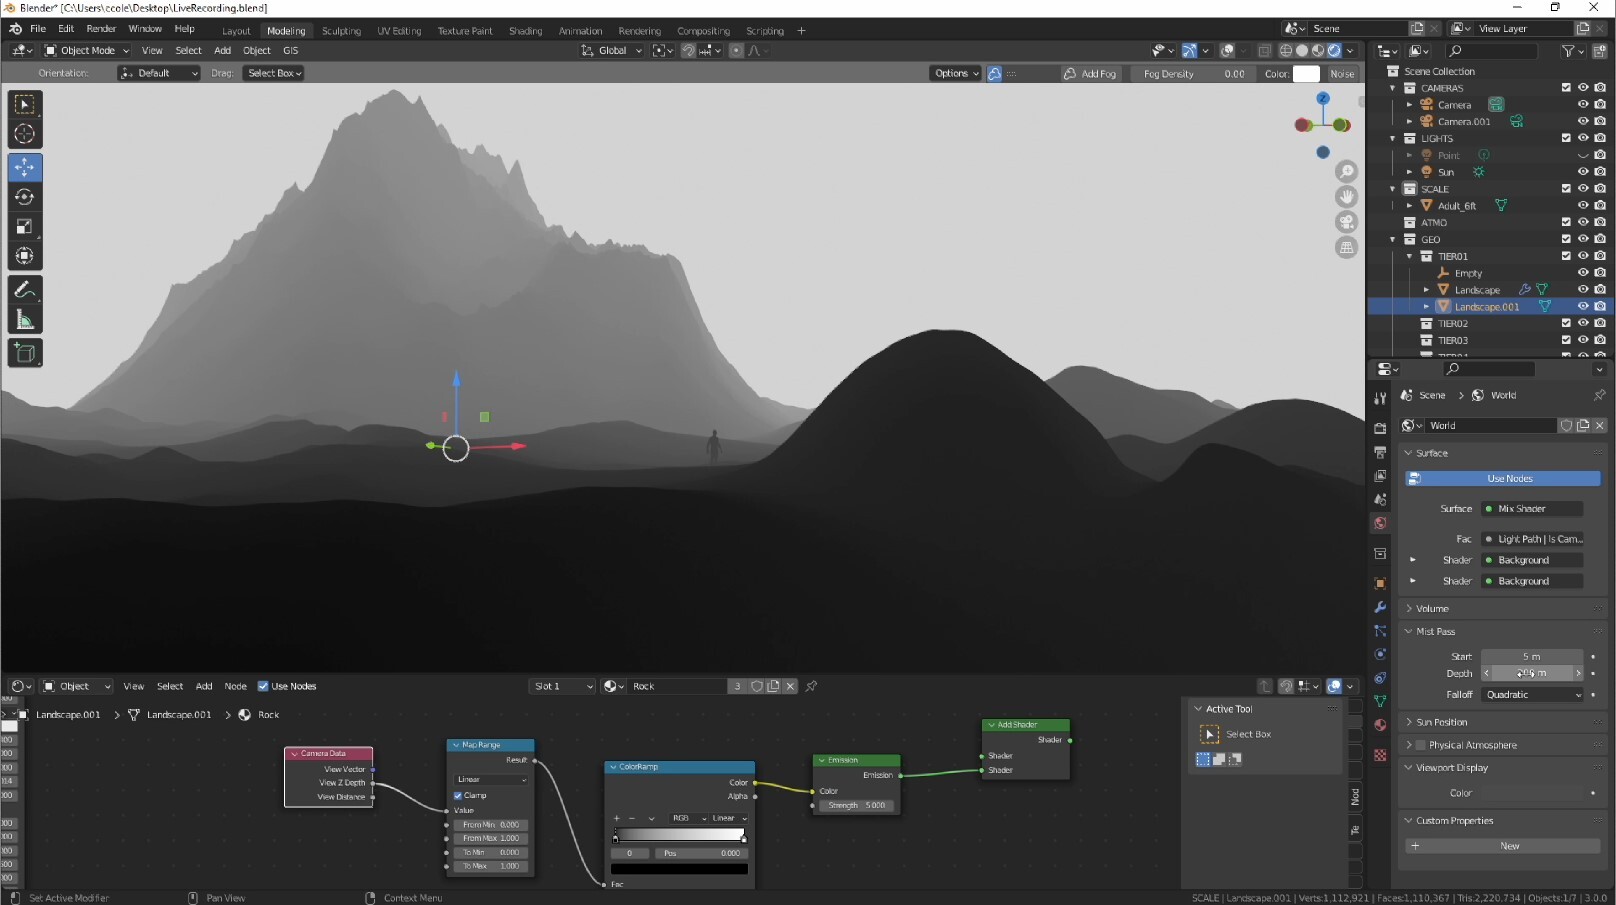The height and width of the screenshot is (905, 1616).
Task: Activate the Annotate tool
Action: tap(25, 289)
